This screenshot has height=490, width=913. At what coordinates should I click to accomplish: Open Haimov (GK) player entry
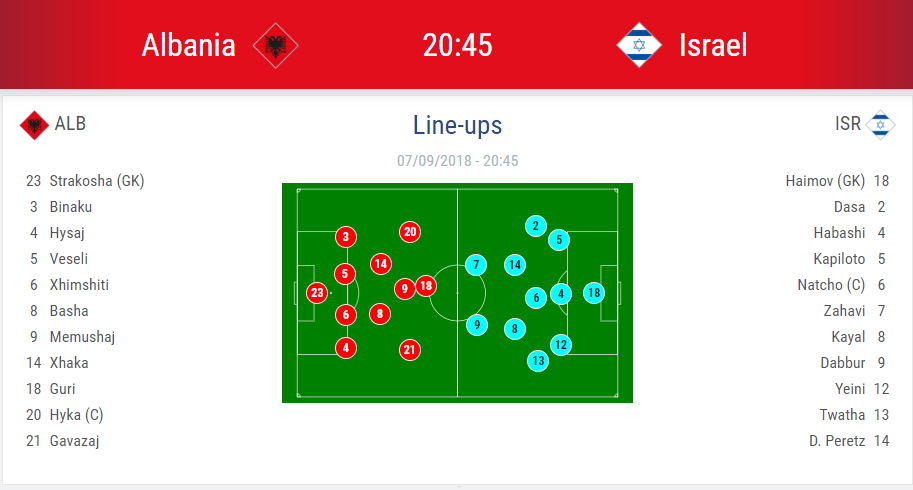click(825, 181)
